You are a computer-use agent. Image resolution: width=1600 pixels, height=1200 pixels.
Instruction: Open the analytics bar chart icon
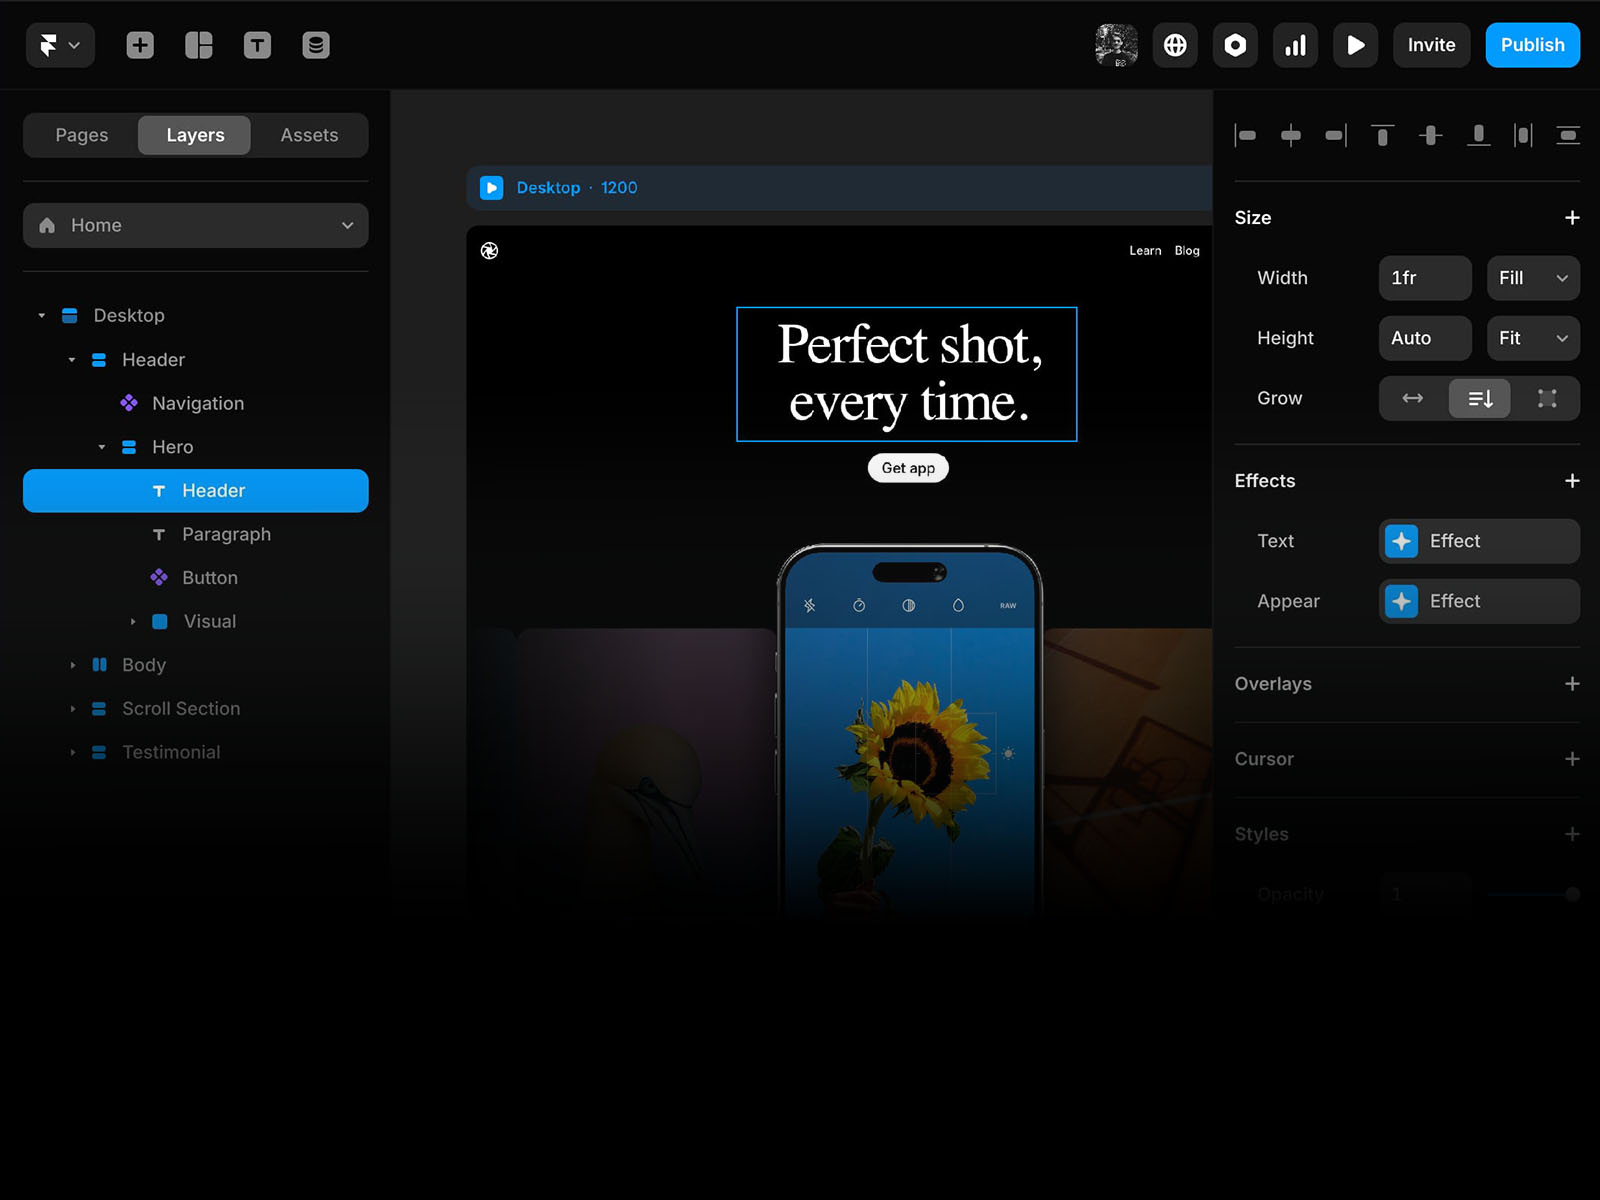[x=1295, y=45]
